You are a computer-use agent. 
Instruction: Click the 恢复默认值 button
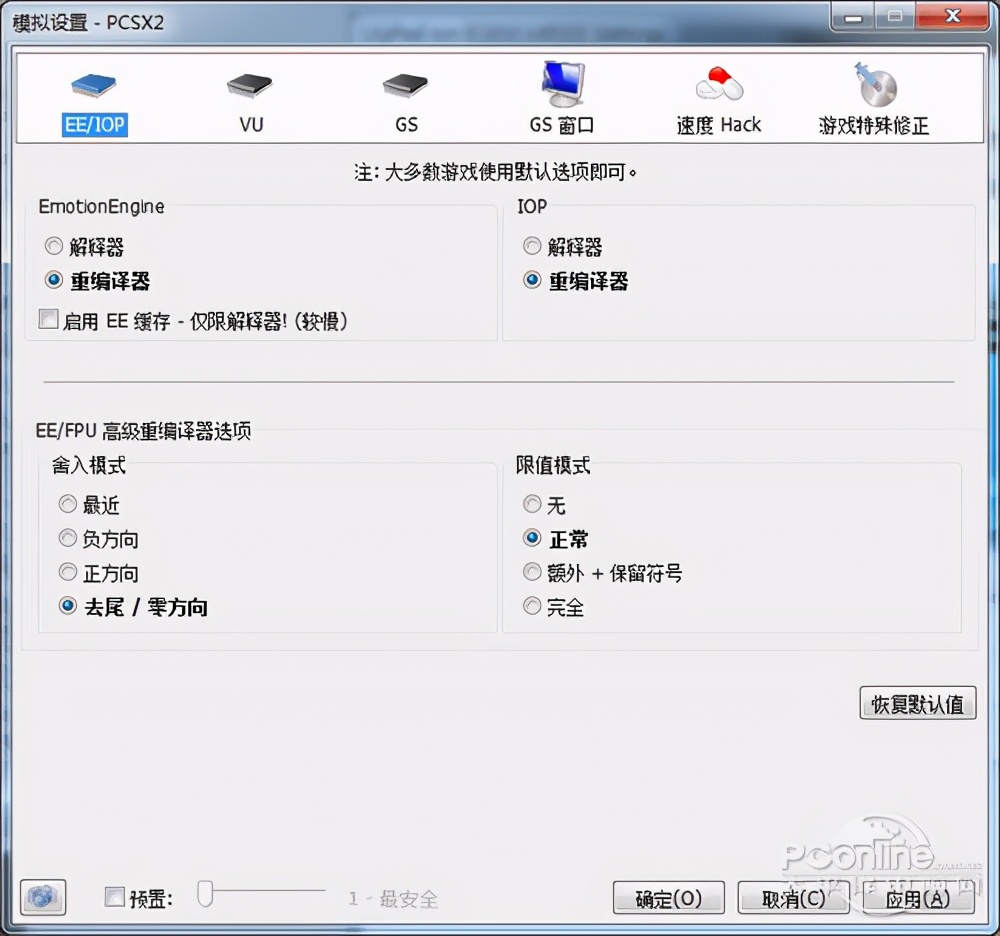[917, 703]
